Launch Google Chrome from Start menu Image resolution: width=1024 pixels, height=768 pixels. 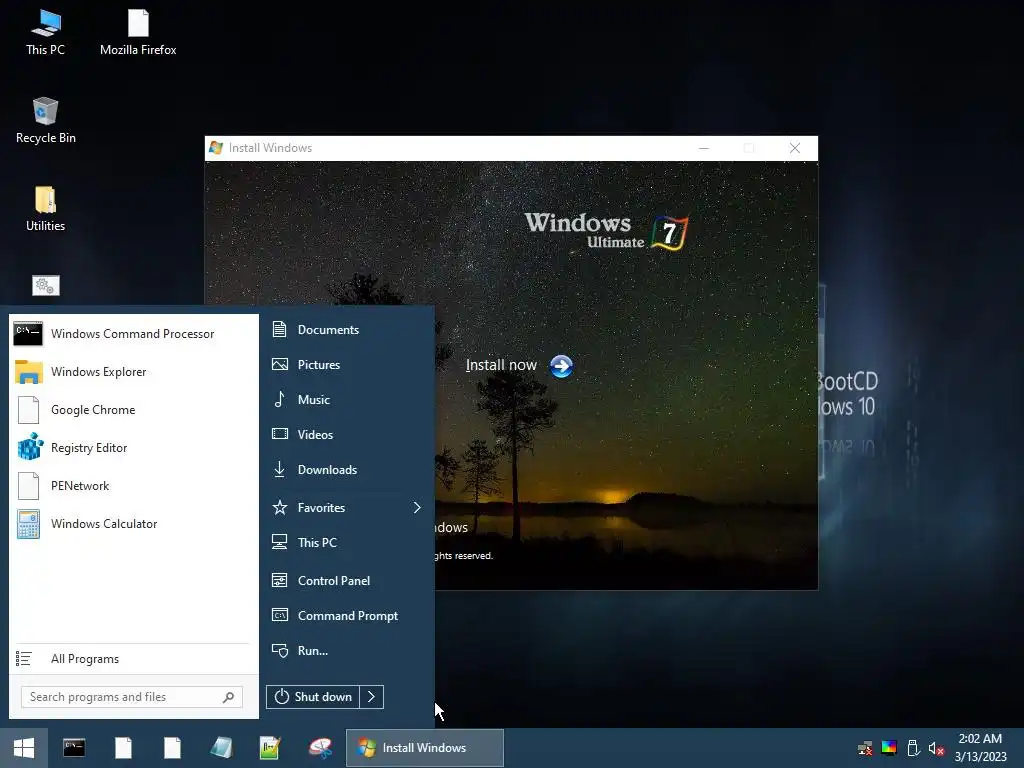(133, 409)
